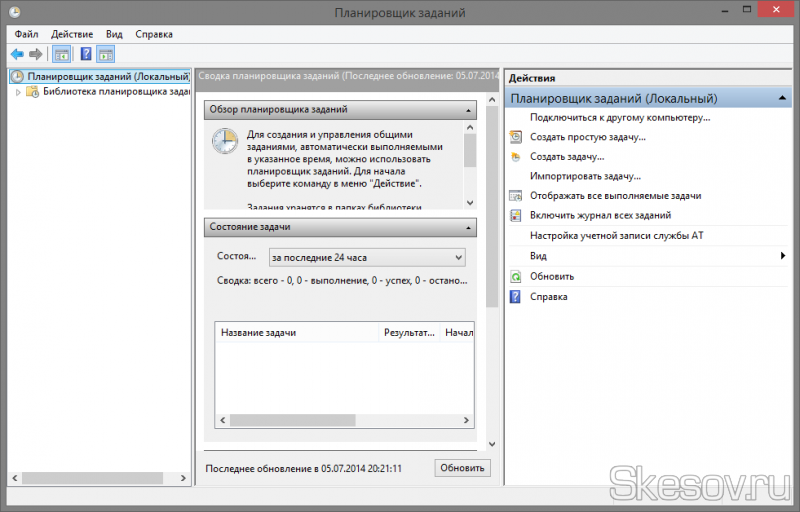Click the help icon beside Справка action
This screenshot has width=800, height=512.
click(515, 296)
